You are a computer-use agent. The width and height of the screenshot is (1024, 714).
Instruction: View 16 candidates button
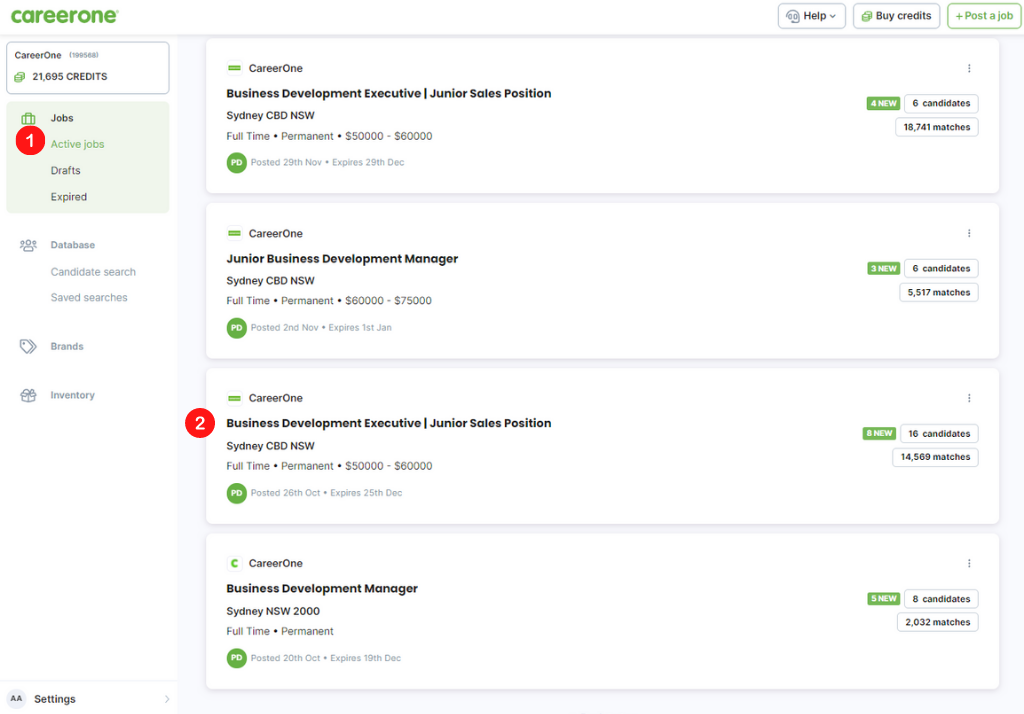(x=939, y=434)
